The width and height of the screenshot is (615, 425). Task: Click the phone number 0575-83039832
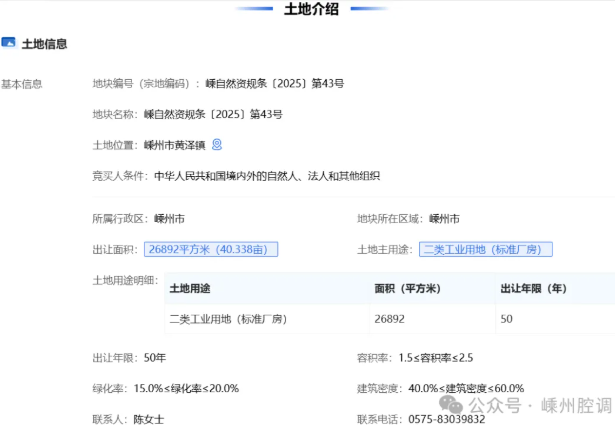point(449,419)
